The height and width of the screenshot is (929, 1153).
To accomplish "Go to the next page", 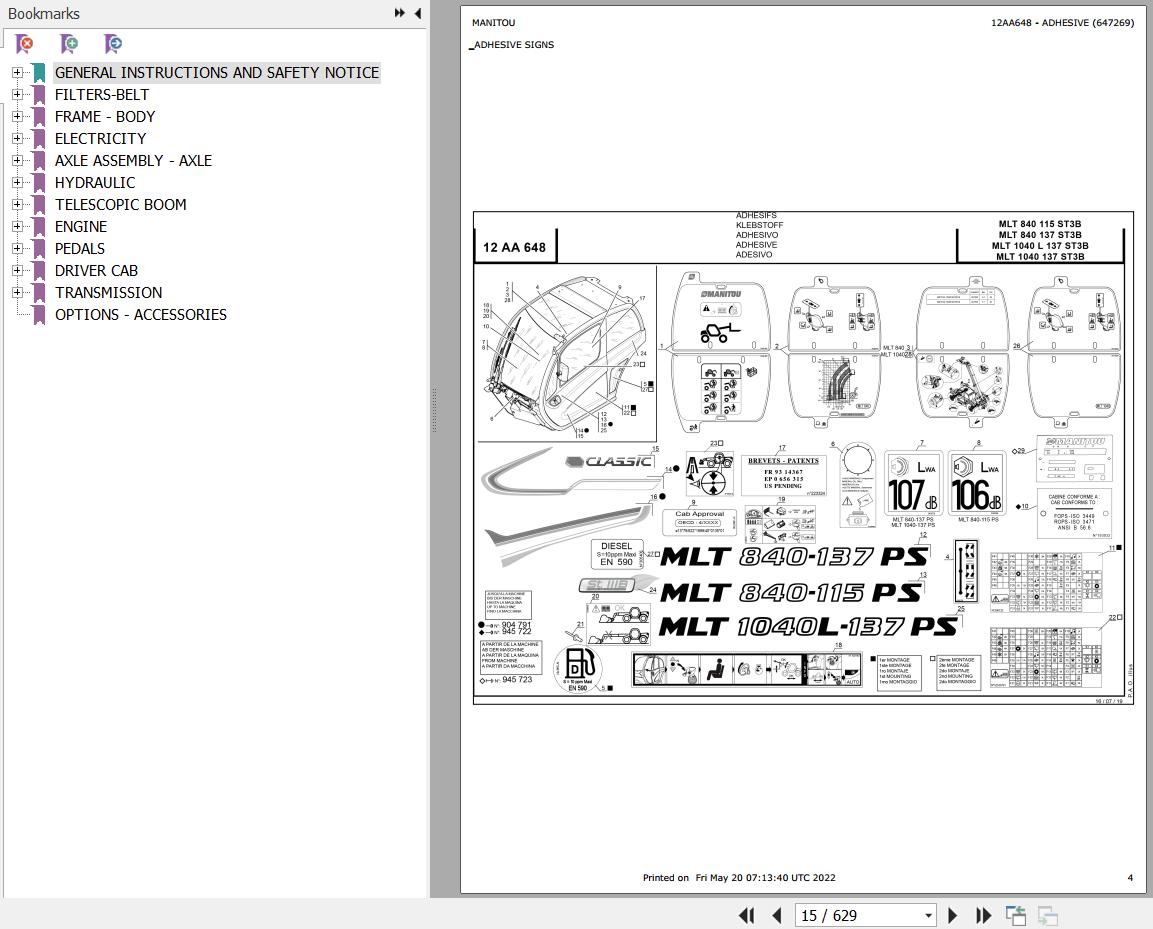I will pyautogui.click(x=952, y=916).
